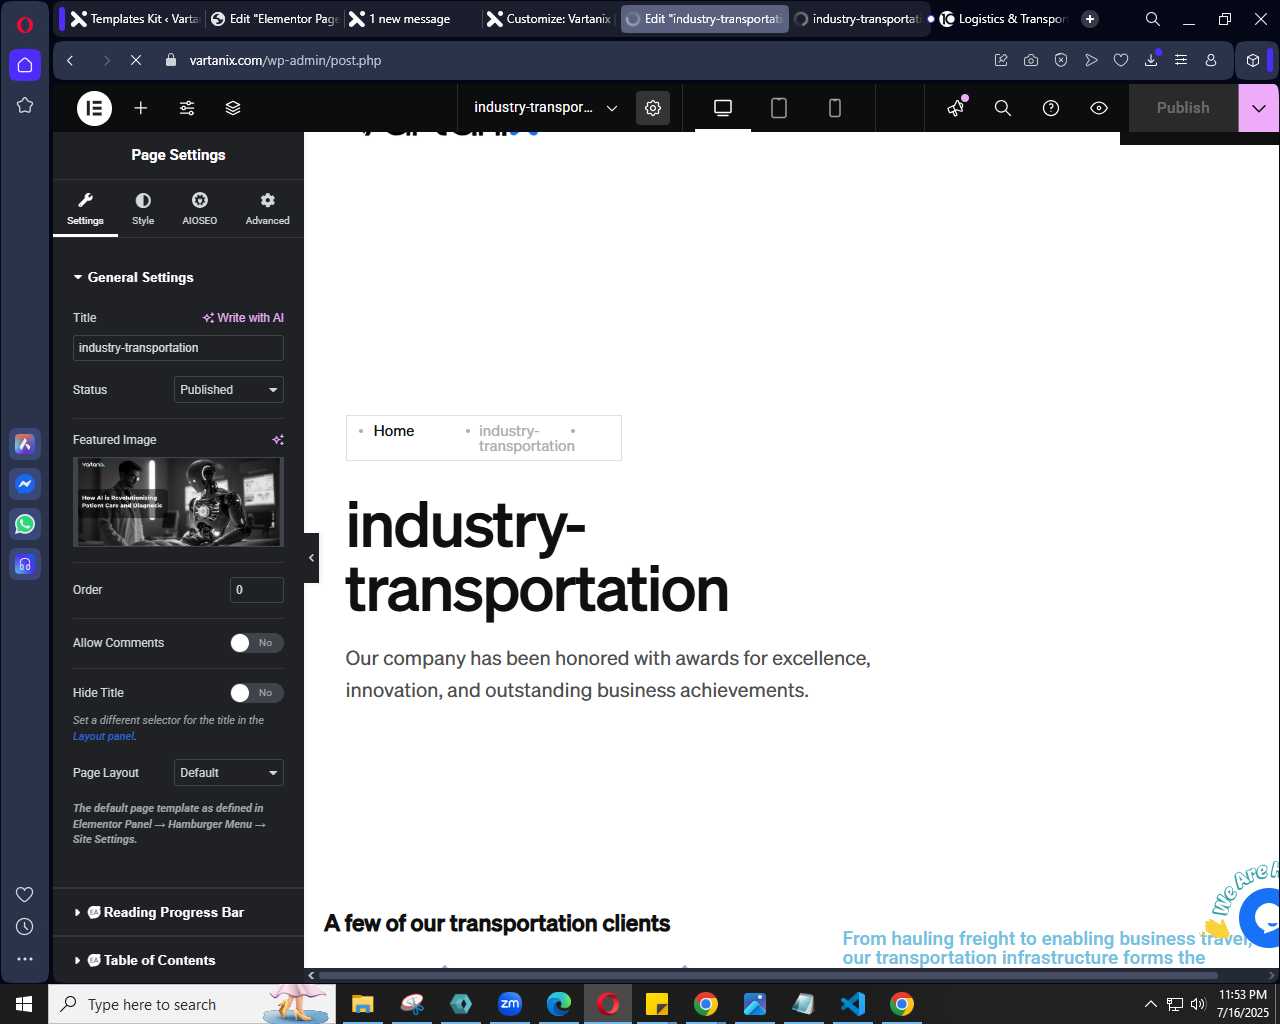This screenshot has height=1024, width=1280.
Task: Switch to the Style tab
Action: (x=143, y=208)
